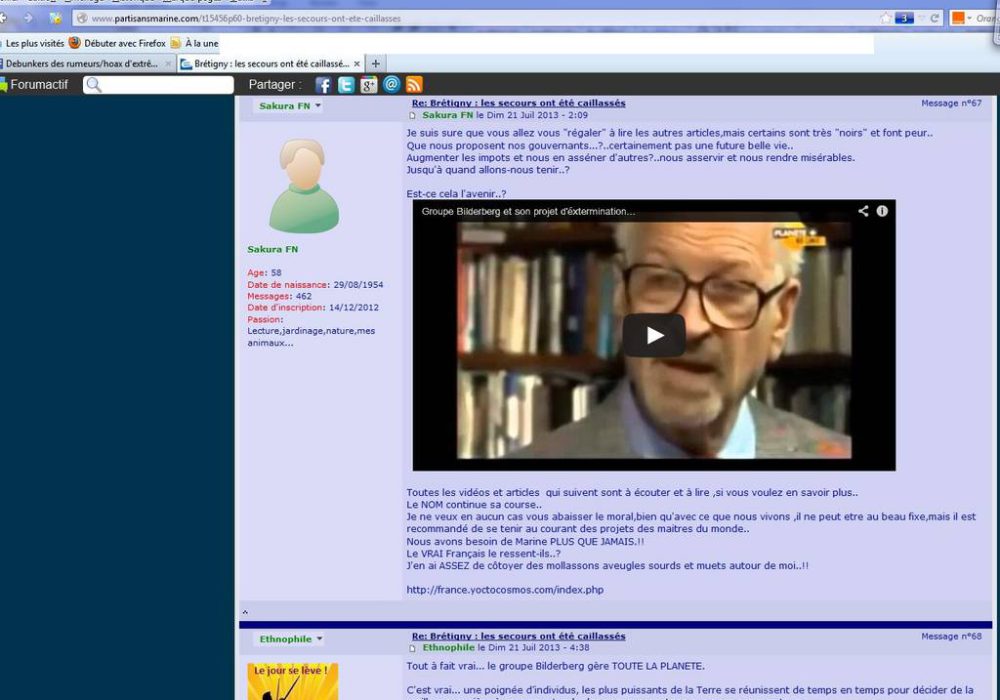The image size is (1000, 700).
Task: Click the video share icon
Action: click(863, 211)
